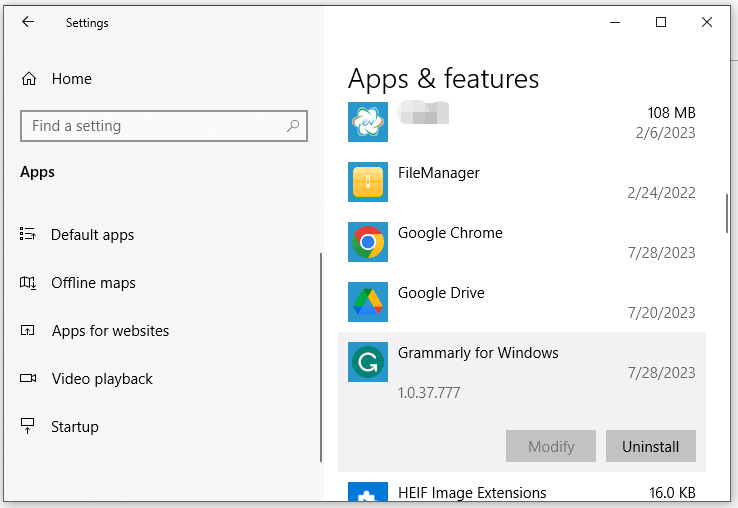Open the Video playback section
This screenshot has height=508, width=738.
pos(102,379)
